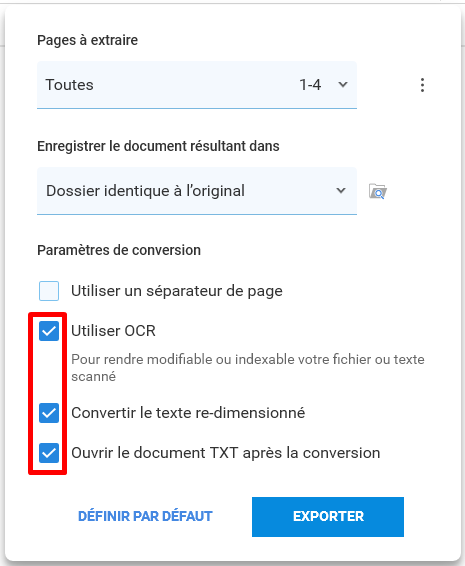465x566 pixels.
Task: Open the three-dot more options menu
Action: [422, 85]
